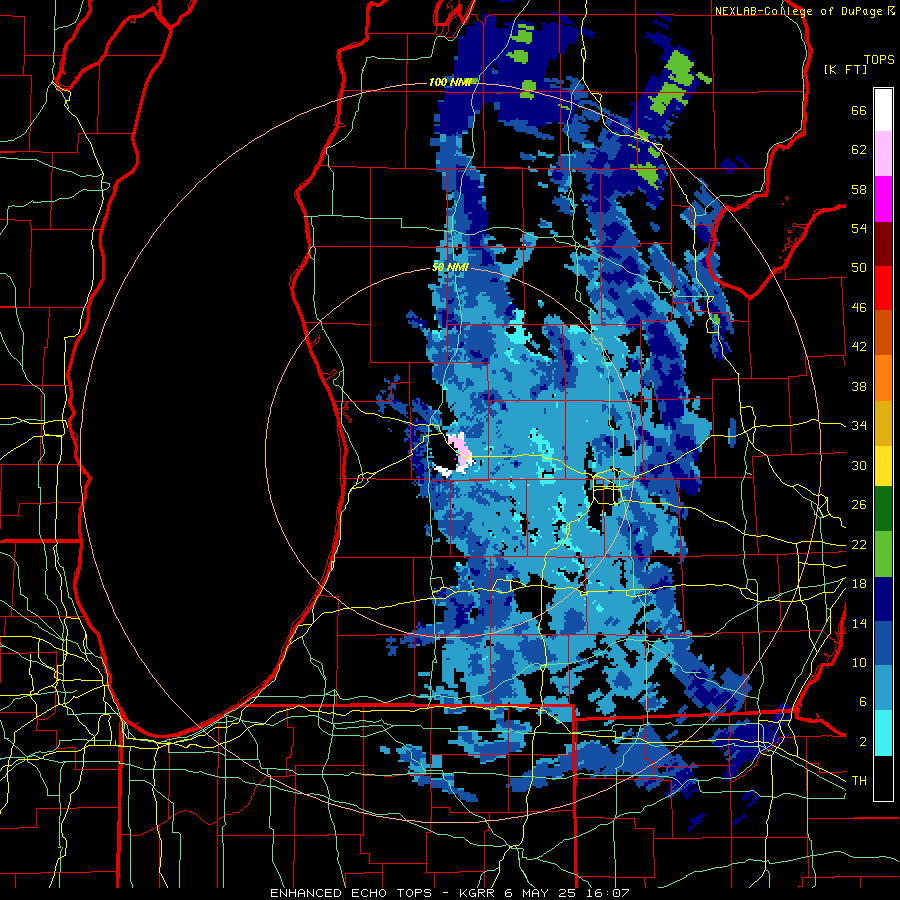Click the KGRR station identifier text
900x900 pixels.
click(479, 893)
